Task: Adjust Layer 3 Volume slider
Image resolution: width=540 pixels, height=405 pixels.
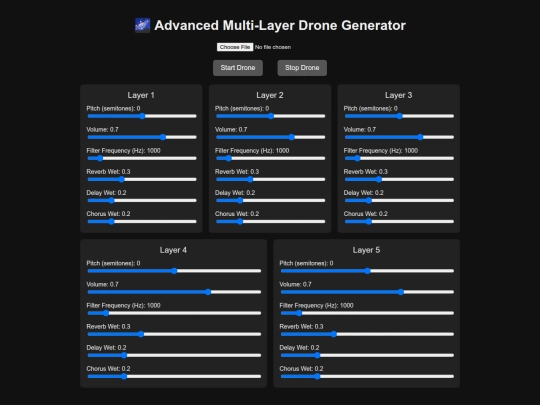Action: [x=399, y=137]
